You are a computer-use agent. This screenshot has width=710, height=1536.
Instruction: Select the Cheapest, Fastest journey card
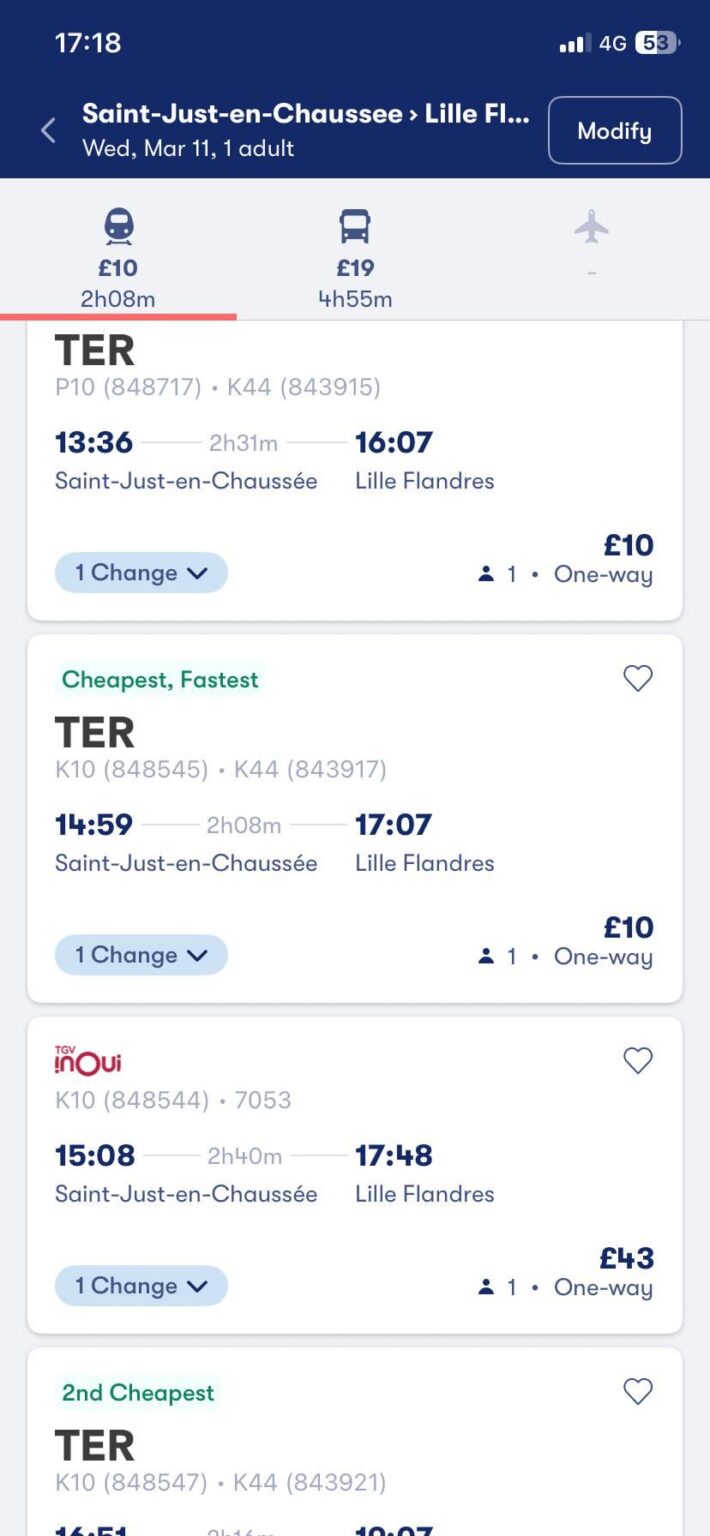355,820
